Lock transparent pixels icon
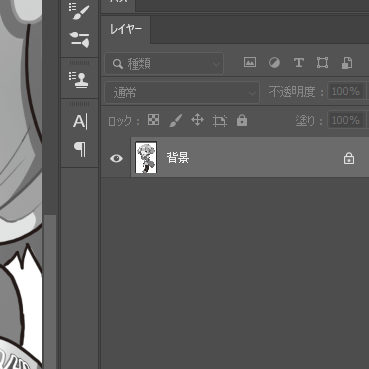This screenshot has height=369, width=369. tap(153, 120)
